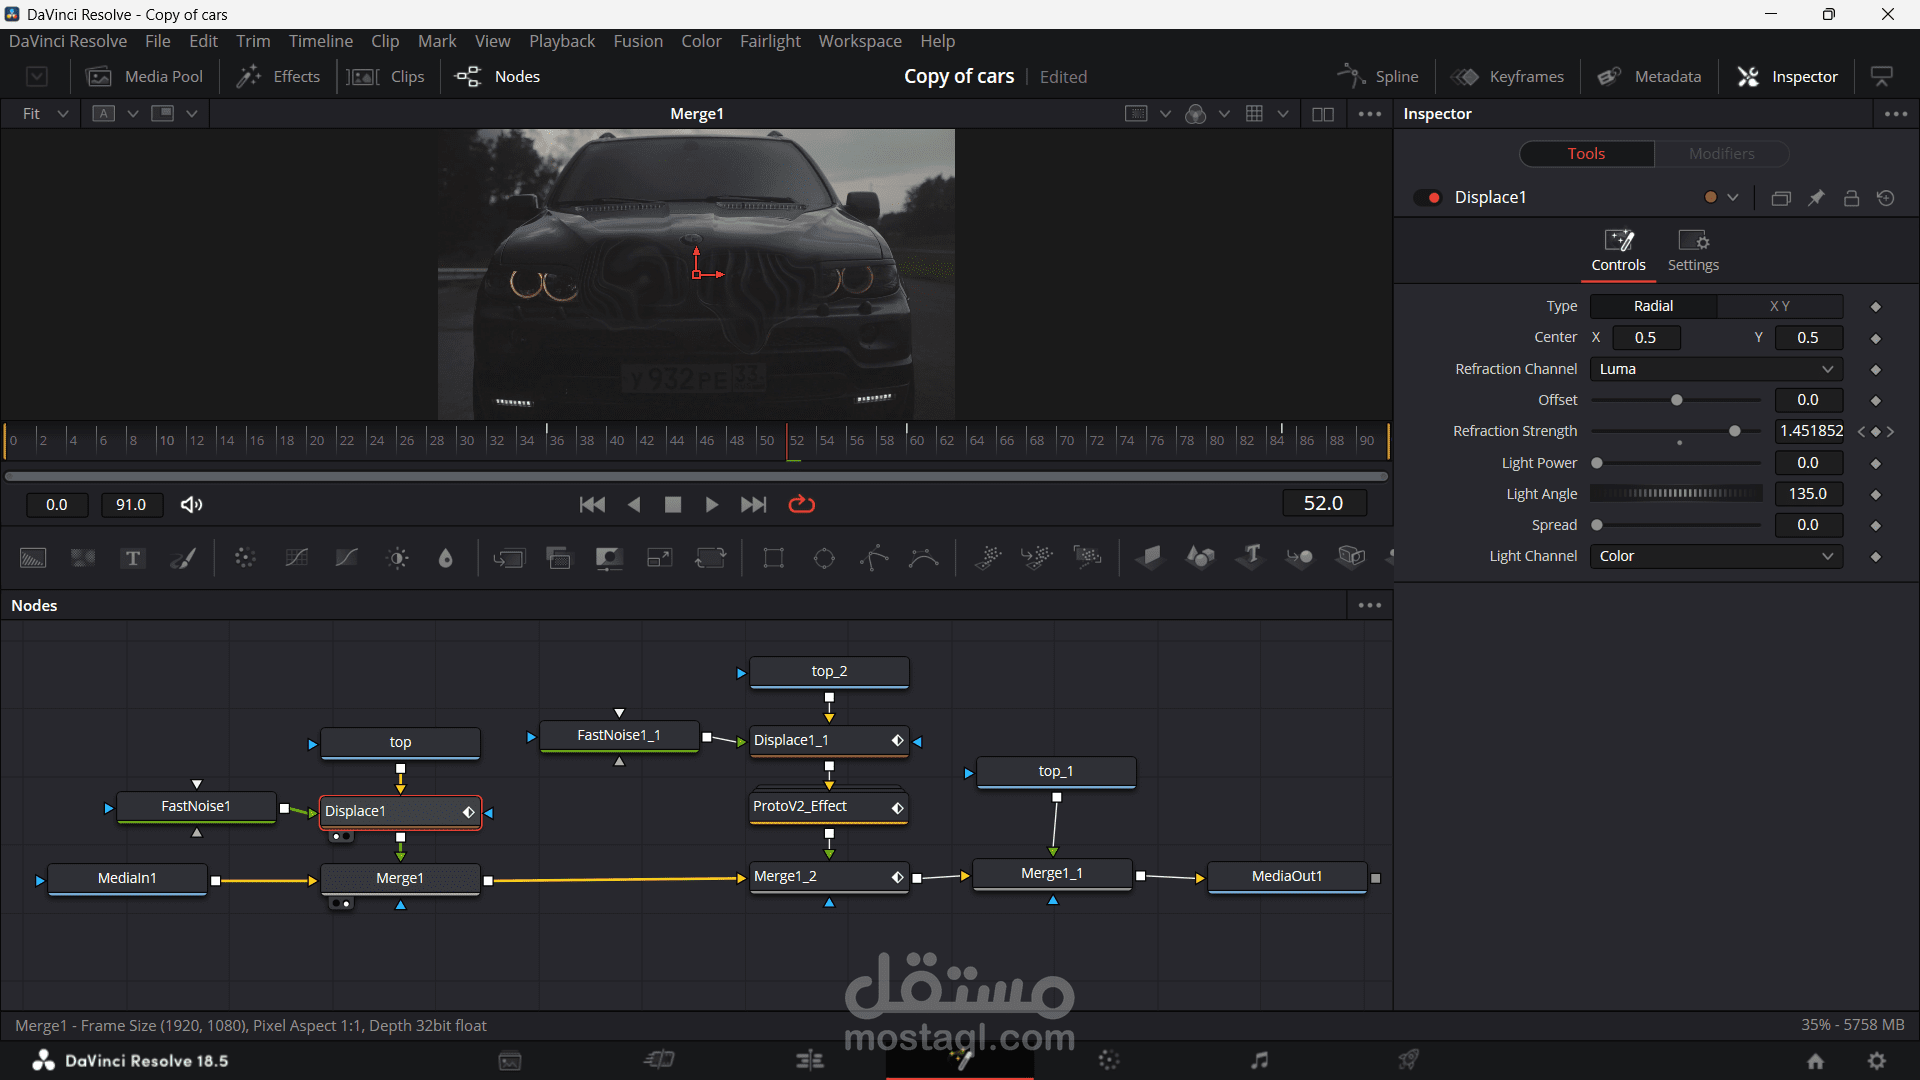Add Brightness Contrast tool
Image resolution: width=1920 pixels, height=1080 pixels.
(x=397, y=558)
